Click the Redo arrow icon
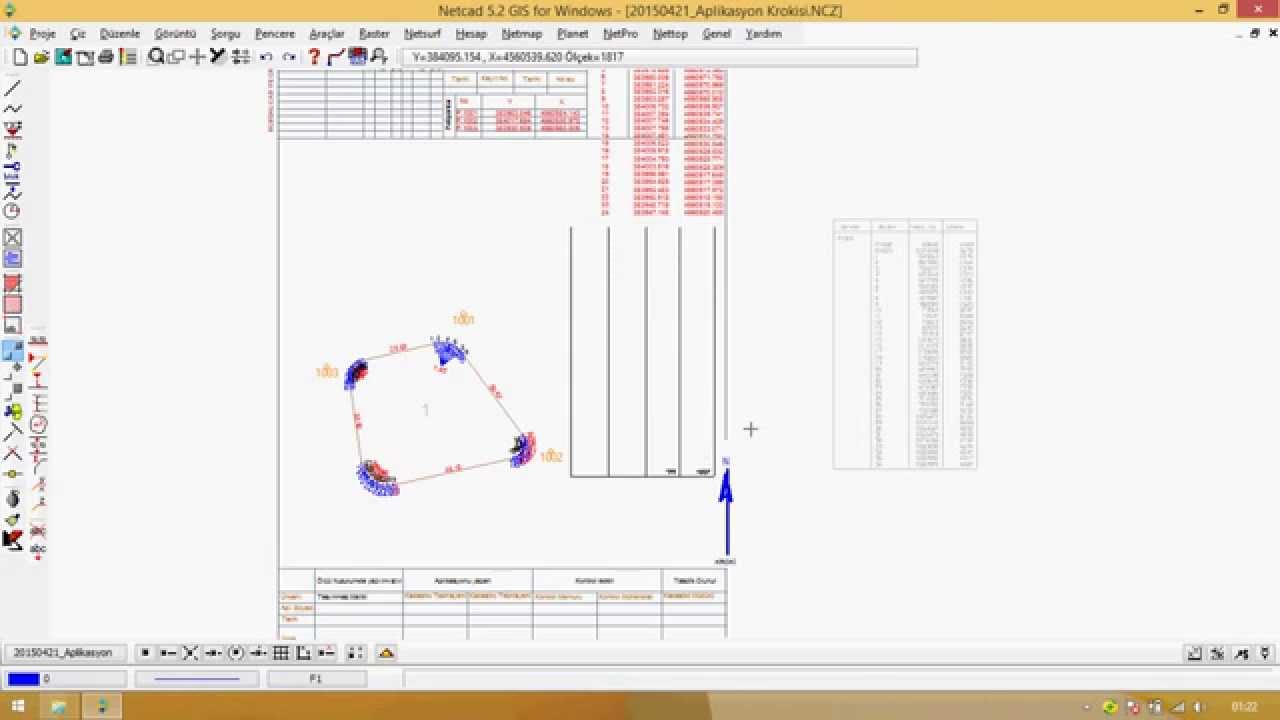The image size is (1280, 720). click(x=289, y=57)
